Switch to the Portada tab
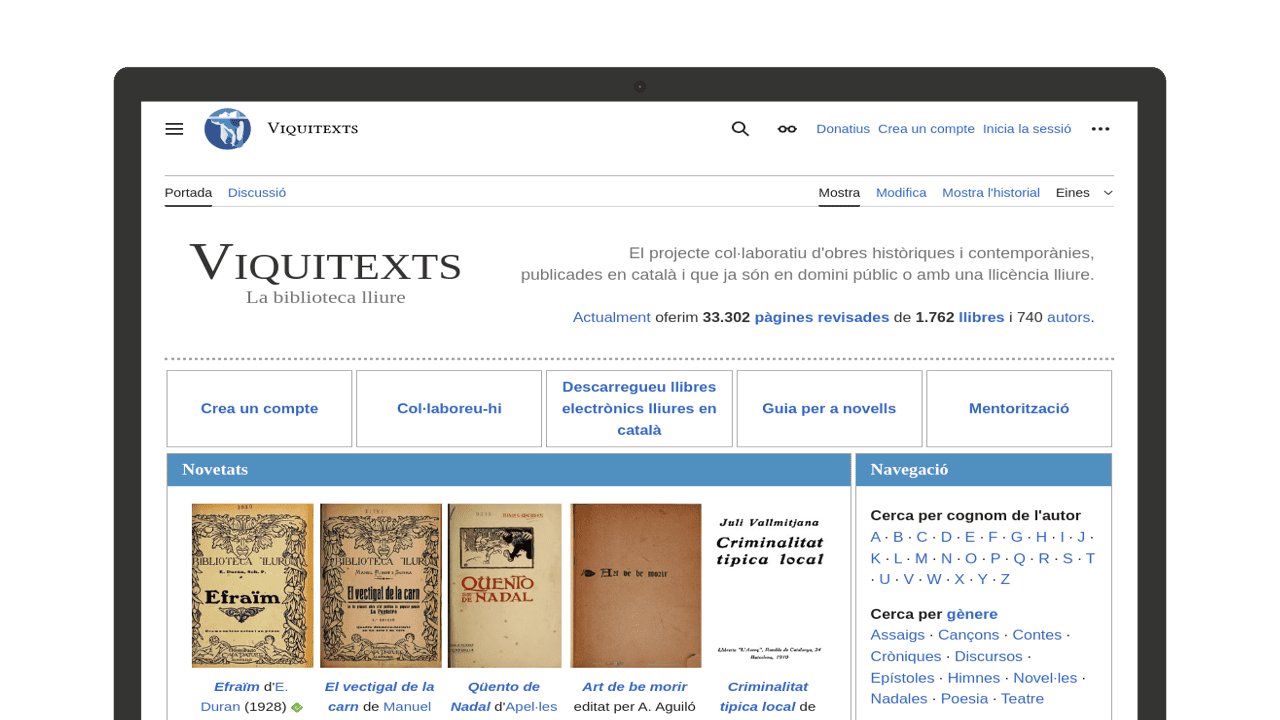The height and width of the screenshot is (720, 1280). click(x=188, y=192)
